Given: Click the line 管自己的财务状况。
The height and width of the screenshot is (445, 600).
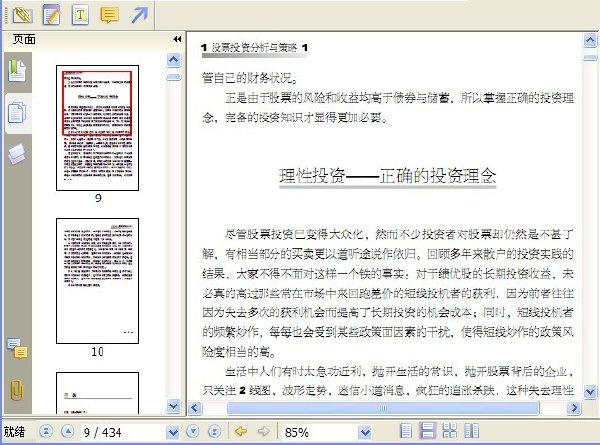Looking at the screenshot, I should pos(250,78).
